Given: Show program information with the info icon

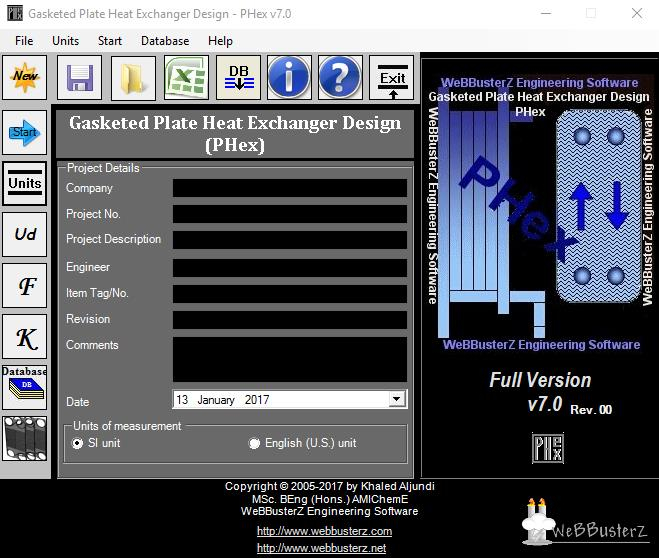Looking at the screenshot, I should pyautogui.click(x=289, y=77).
